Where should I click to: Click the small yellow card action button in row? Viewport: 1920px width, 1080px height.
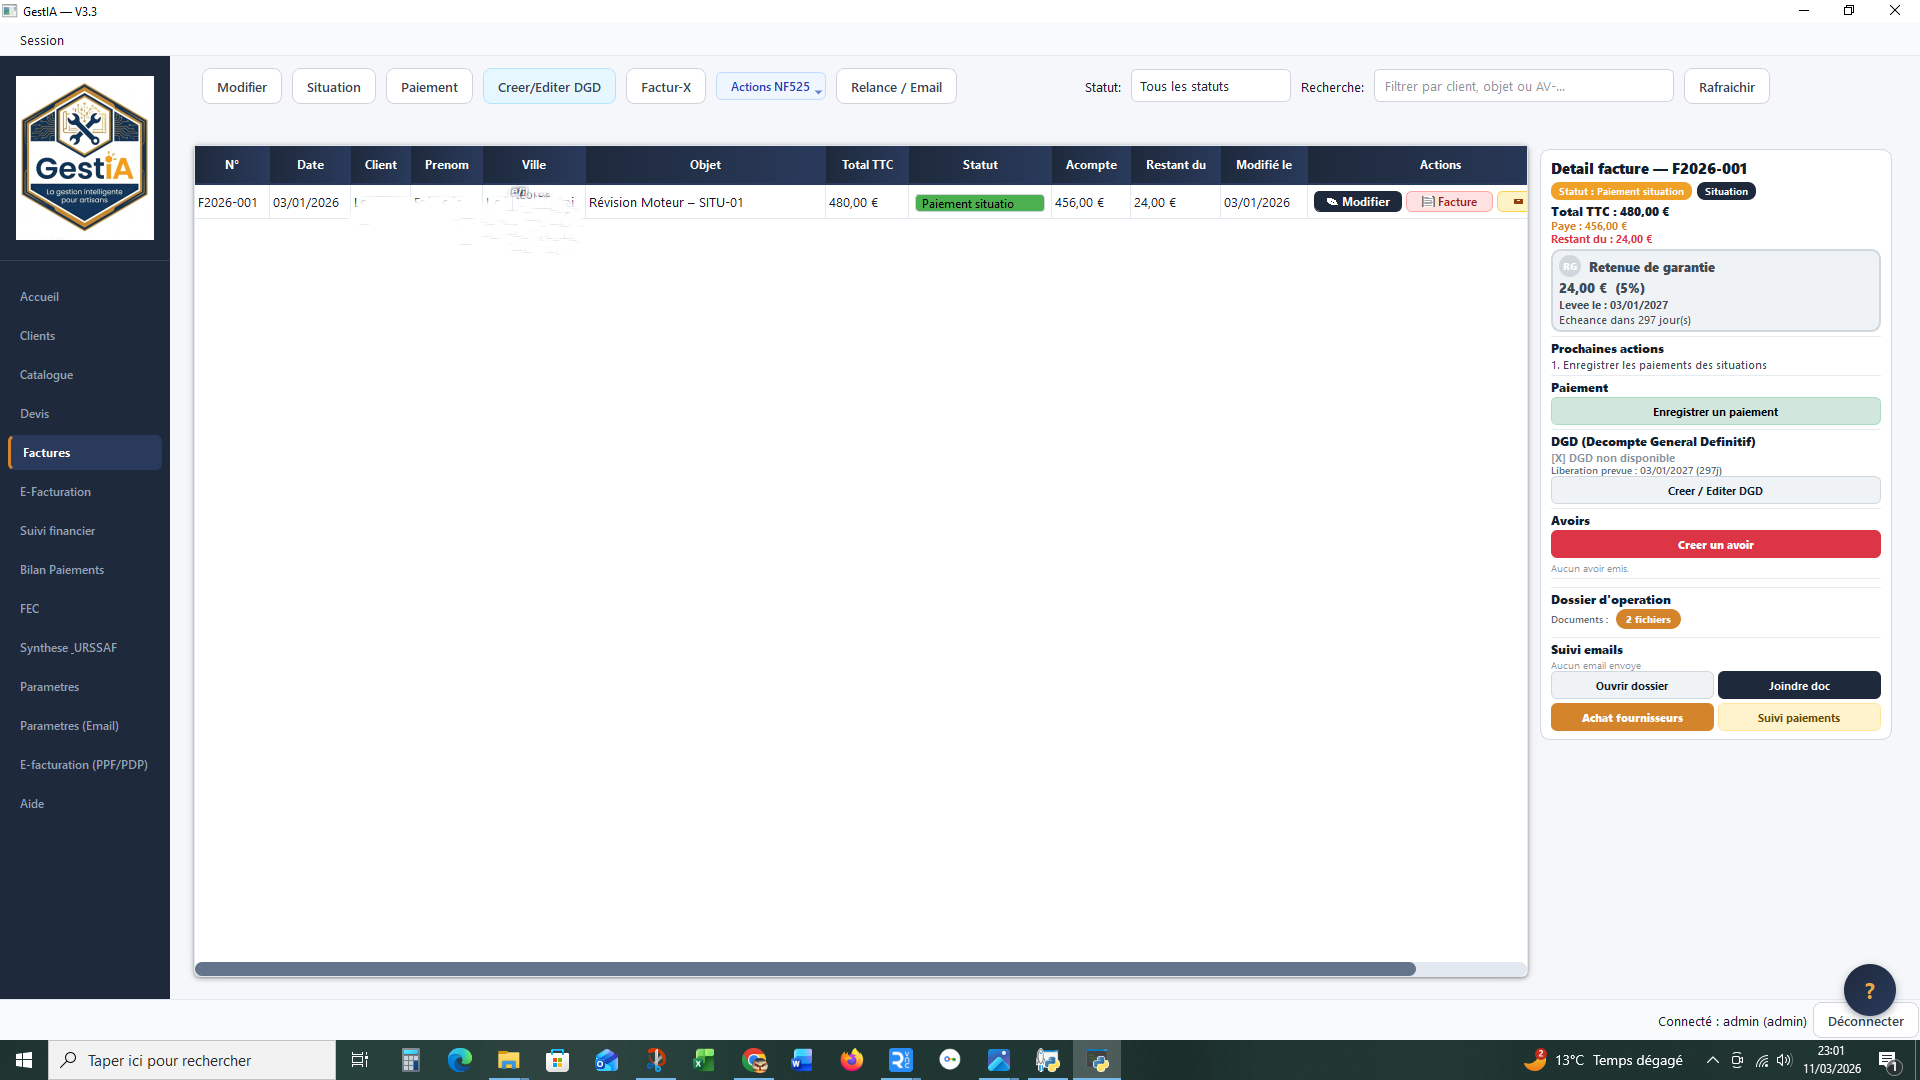[1516, 202]
